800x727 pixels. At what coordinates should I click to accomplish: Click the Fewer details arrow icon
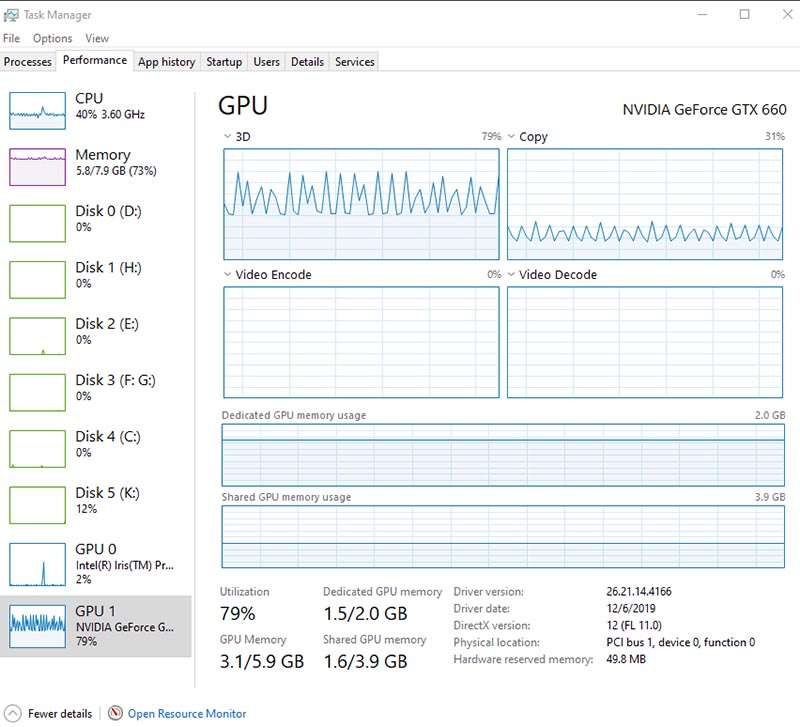tap(12, 713)
